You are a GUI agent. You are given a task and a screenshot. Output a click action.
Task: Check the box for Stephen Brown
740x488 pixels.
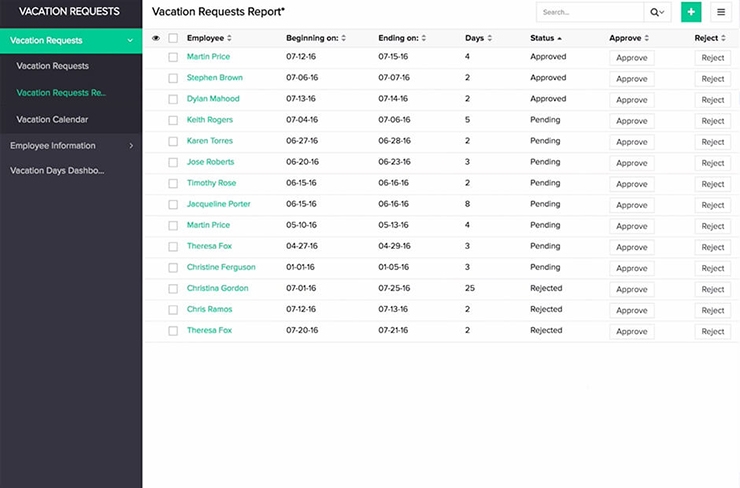tap(173, 78)
